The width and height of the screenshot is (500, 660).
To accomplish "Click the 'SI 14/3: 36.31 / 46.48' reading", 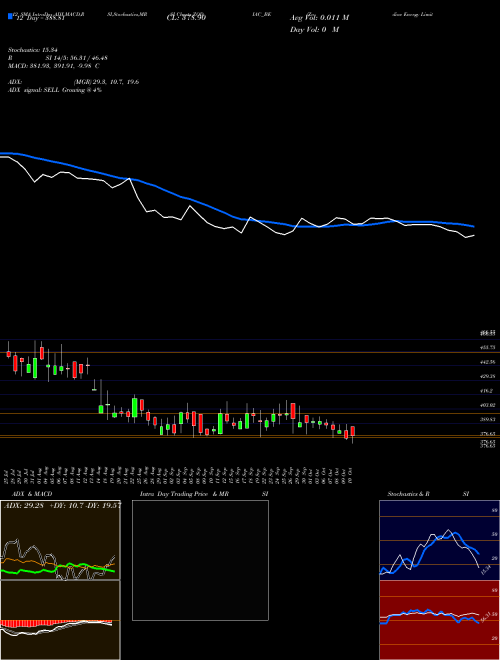I will [77, 58].
